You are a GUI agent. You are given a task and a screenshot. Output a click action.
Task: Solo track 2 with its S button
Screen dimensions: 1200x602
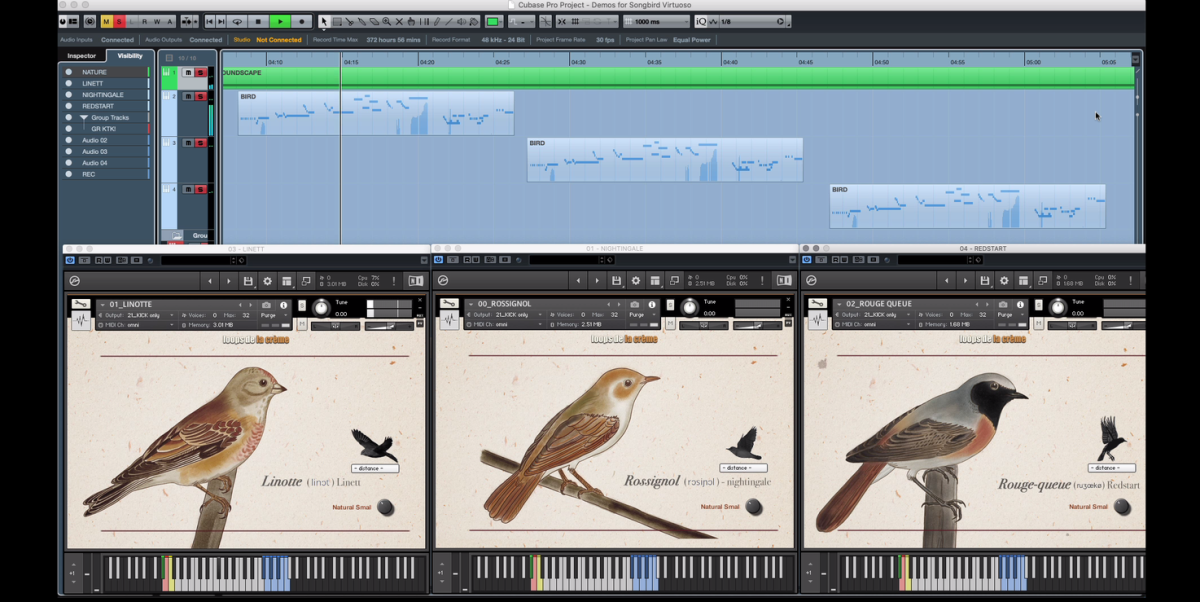coord(200,96)
